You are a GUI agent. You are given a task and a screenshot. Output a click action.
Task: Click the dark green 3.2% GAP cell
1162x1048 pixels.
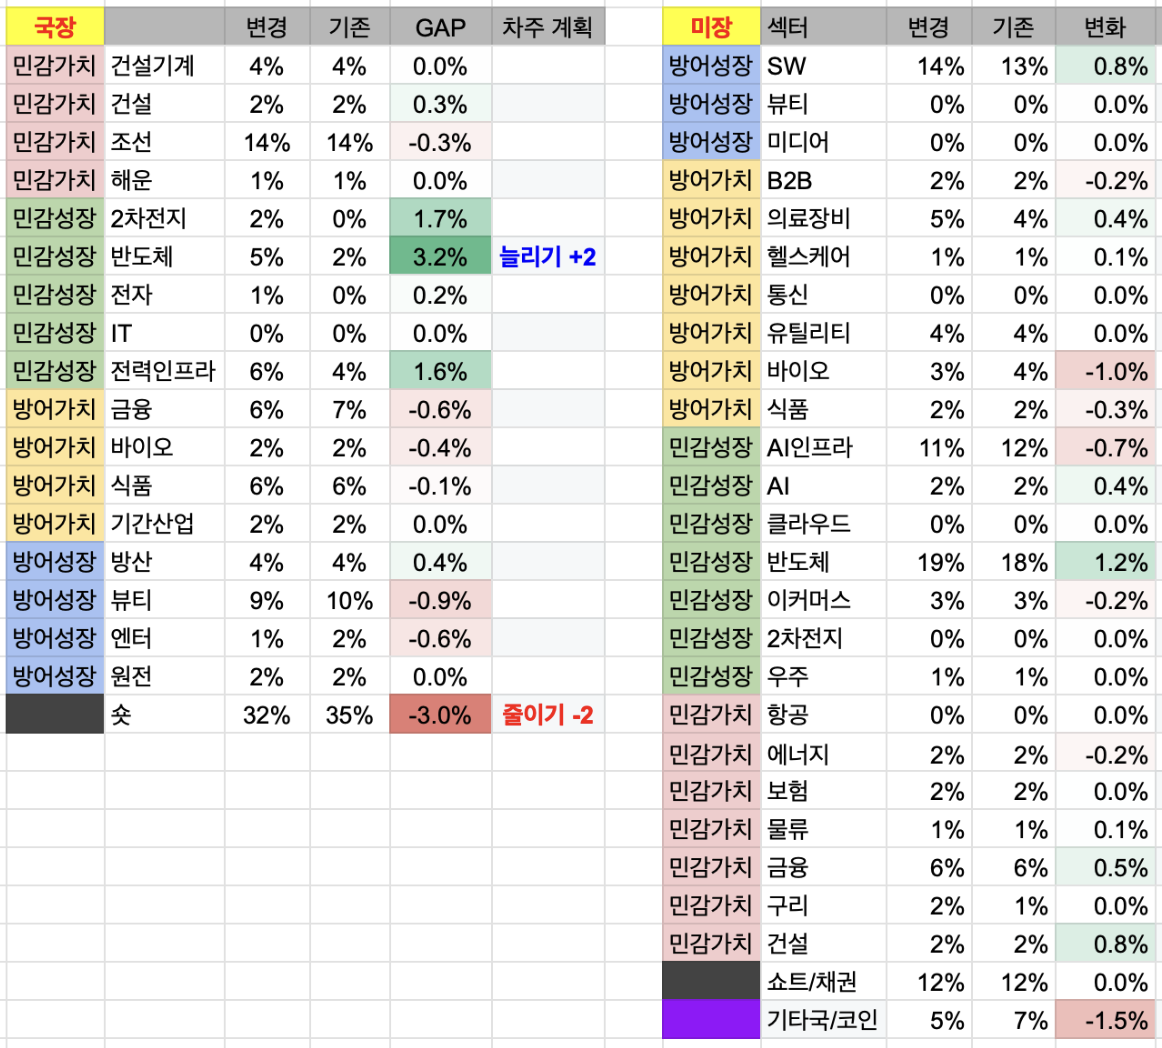click(440, 257)
